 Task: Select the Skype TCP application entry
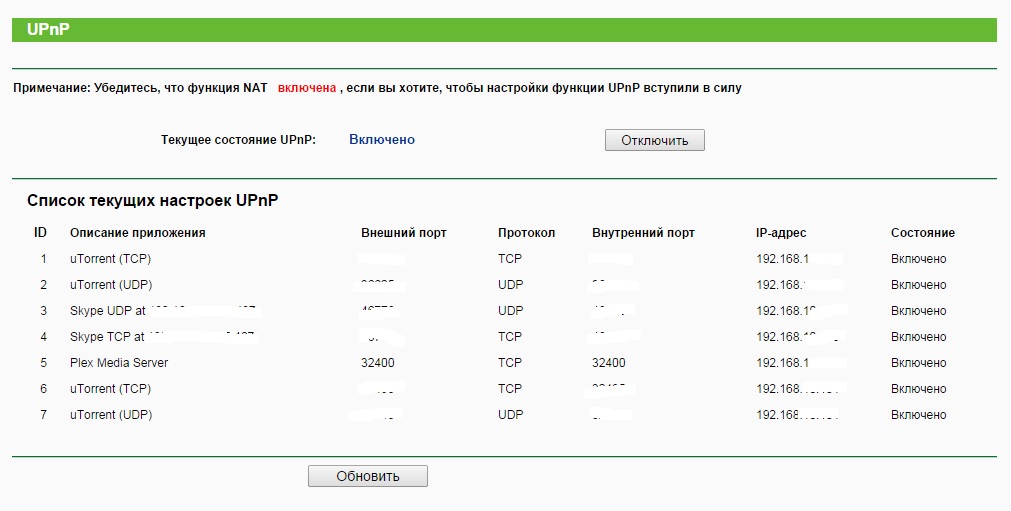pos(107,337)
